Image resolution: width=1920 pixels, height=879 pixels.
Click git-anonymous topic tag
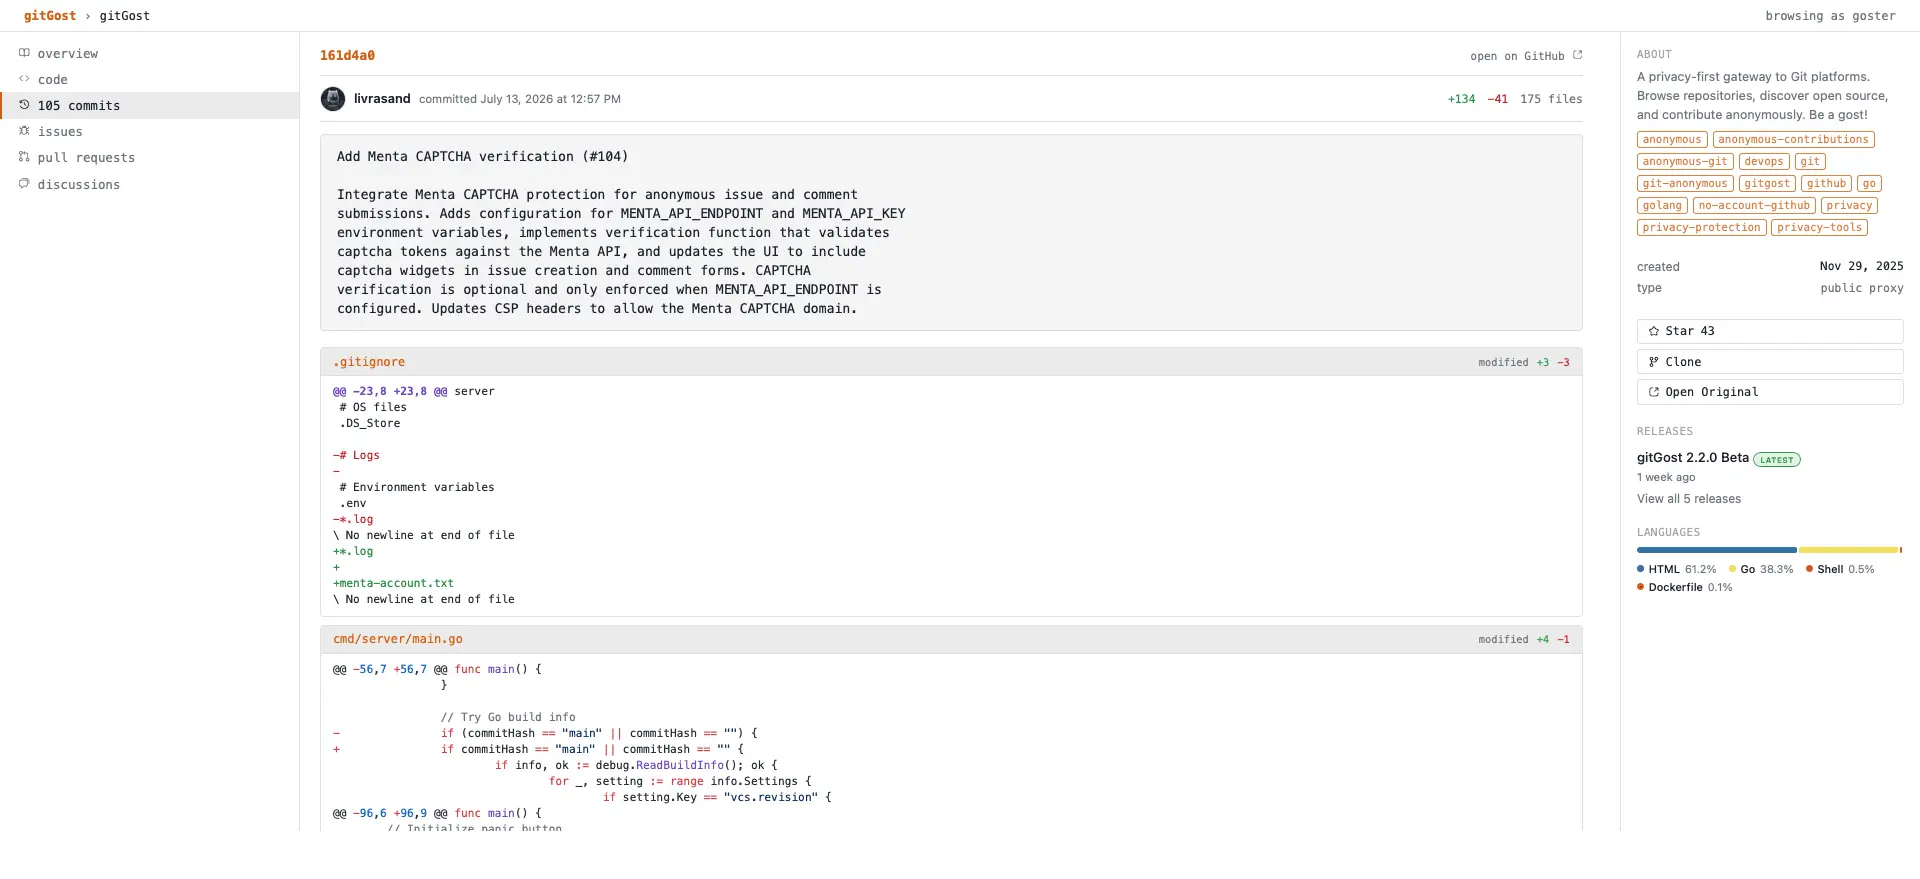[1685, 184]
